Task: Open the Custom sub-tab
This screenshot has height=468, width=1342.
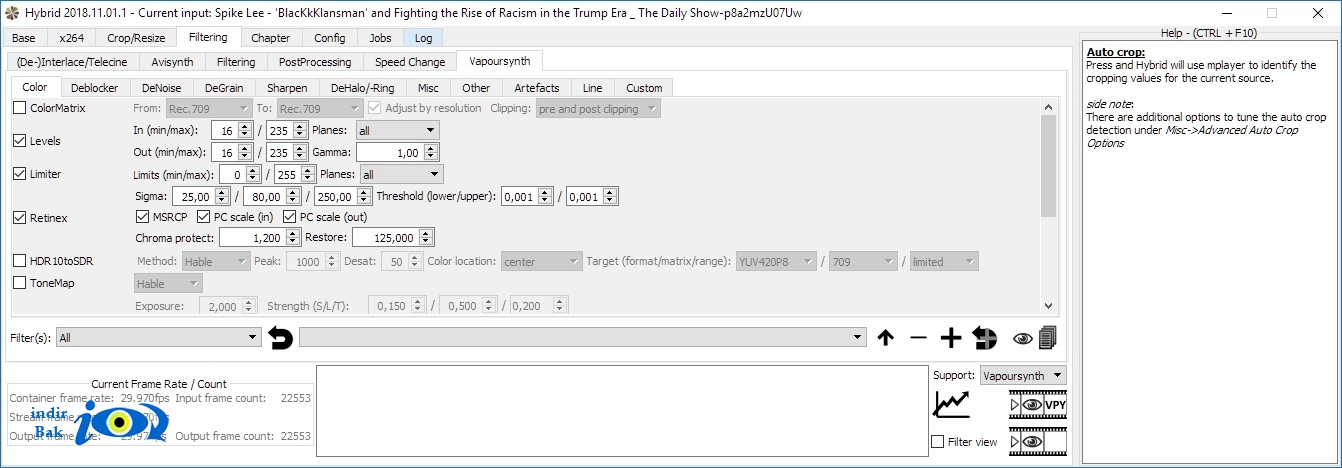Action: [644, 88]
